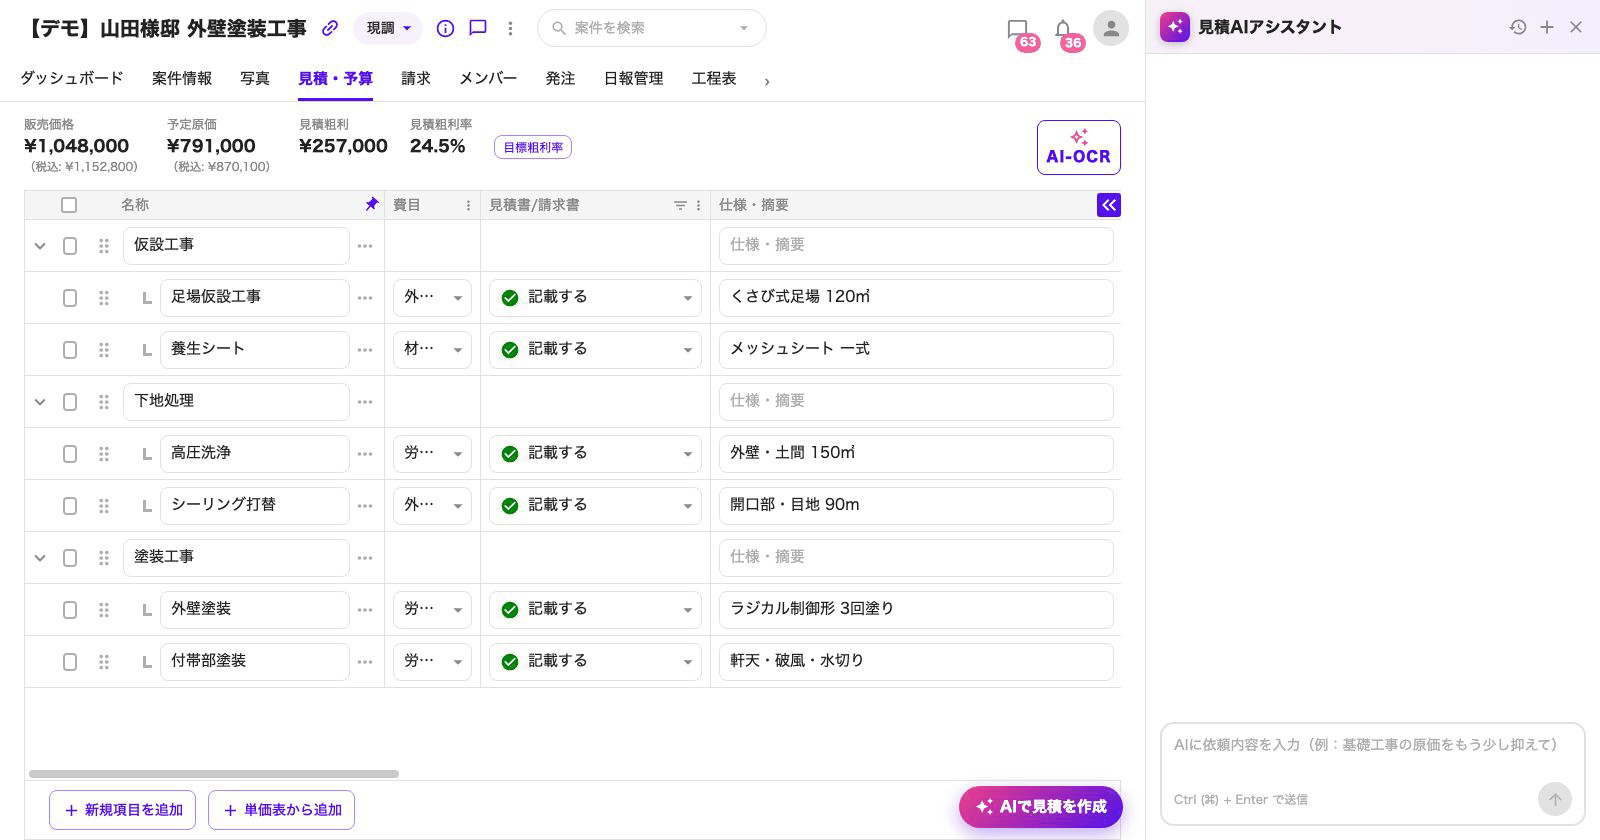
Task: Open more options for 養生シート row
Action: (365, 350)
